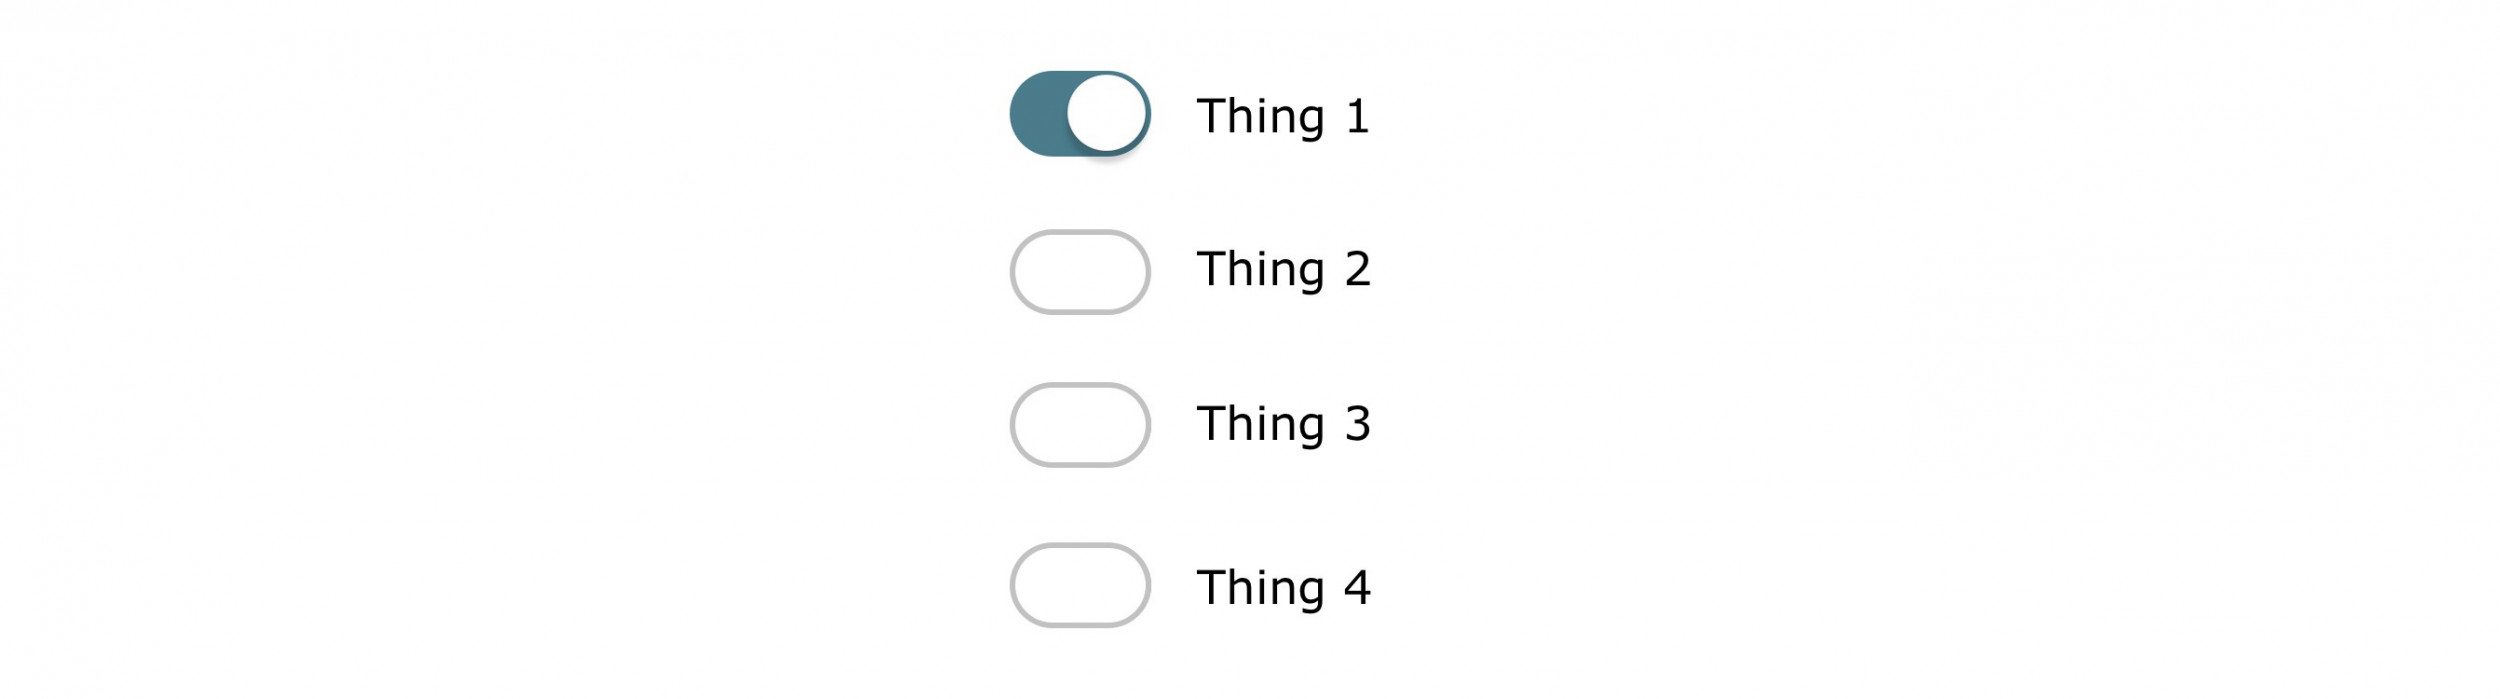The image size is (2500, 699).
Task: Enable the Thing 2 toggle switch
Action: point(1080,272)
